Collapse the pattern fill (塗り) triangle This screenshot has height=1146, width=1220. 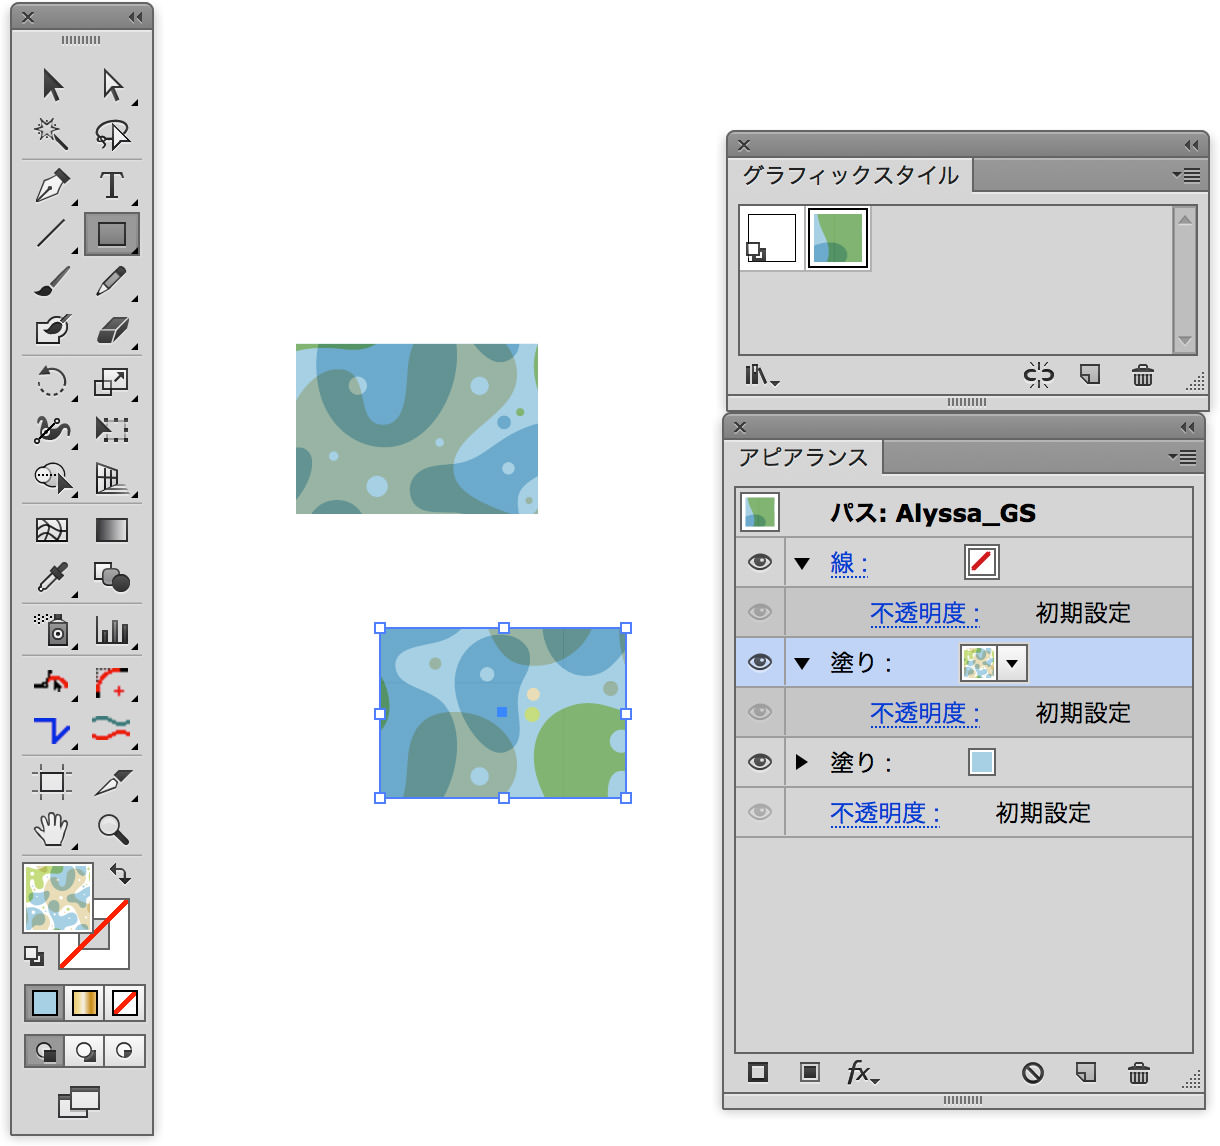[x=802, y=663]
